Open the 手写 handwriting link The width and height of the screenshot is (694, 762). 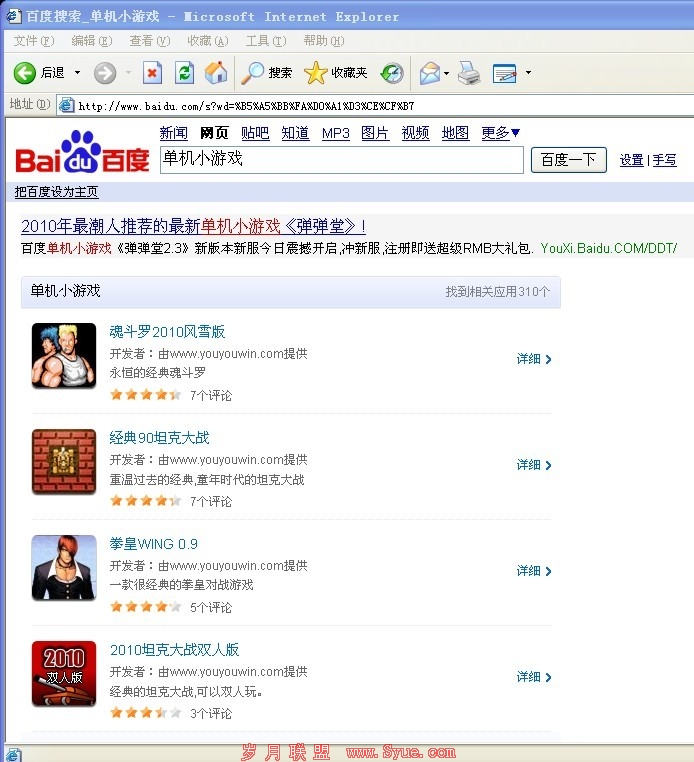(x=664, y=160)
